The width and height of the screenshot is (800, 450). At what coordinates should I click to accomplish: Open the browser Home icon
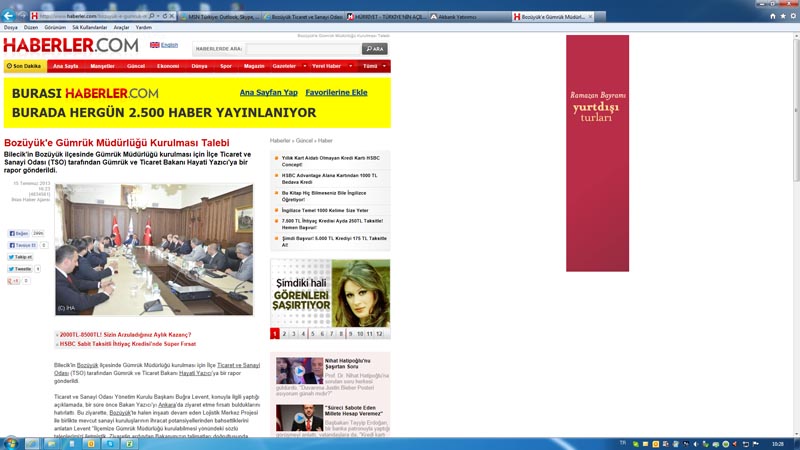[772, 16]
